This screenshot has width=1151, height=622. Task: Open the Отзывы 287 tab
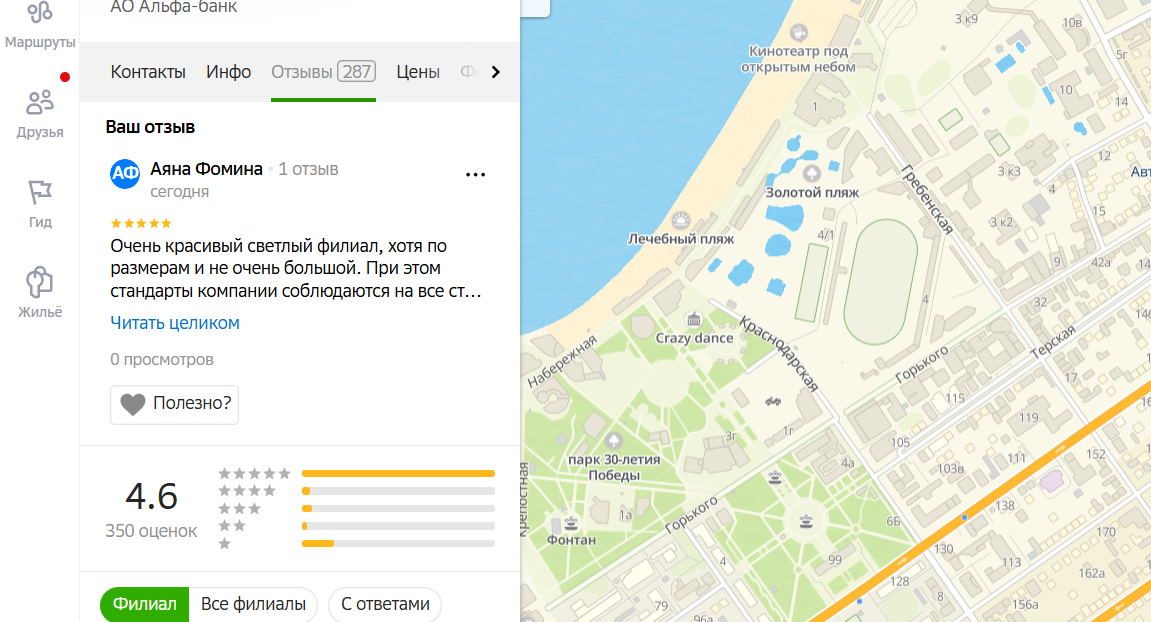(324, 72)
